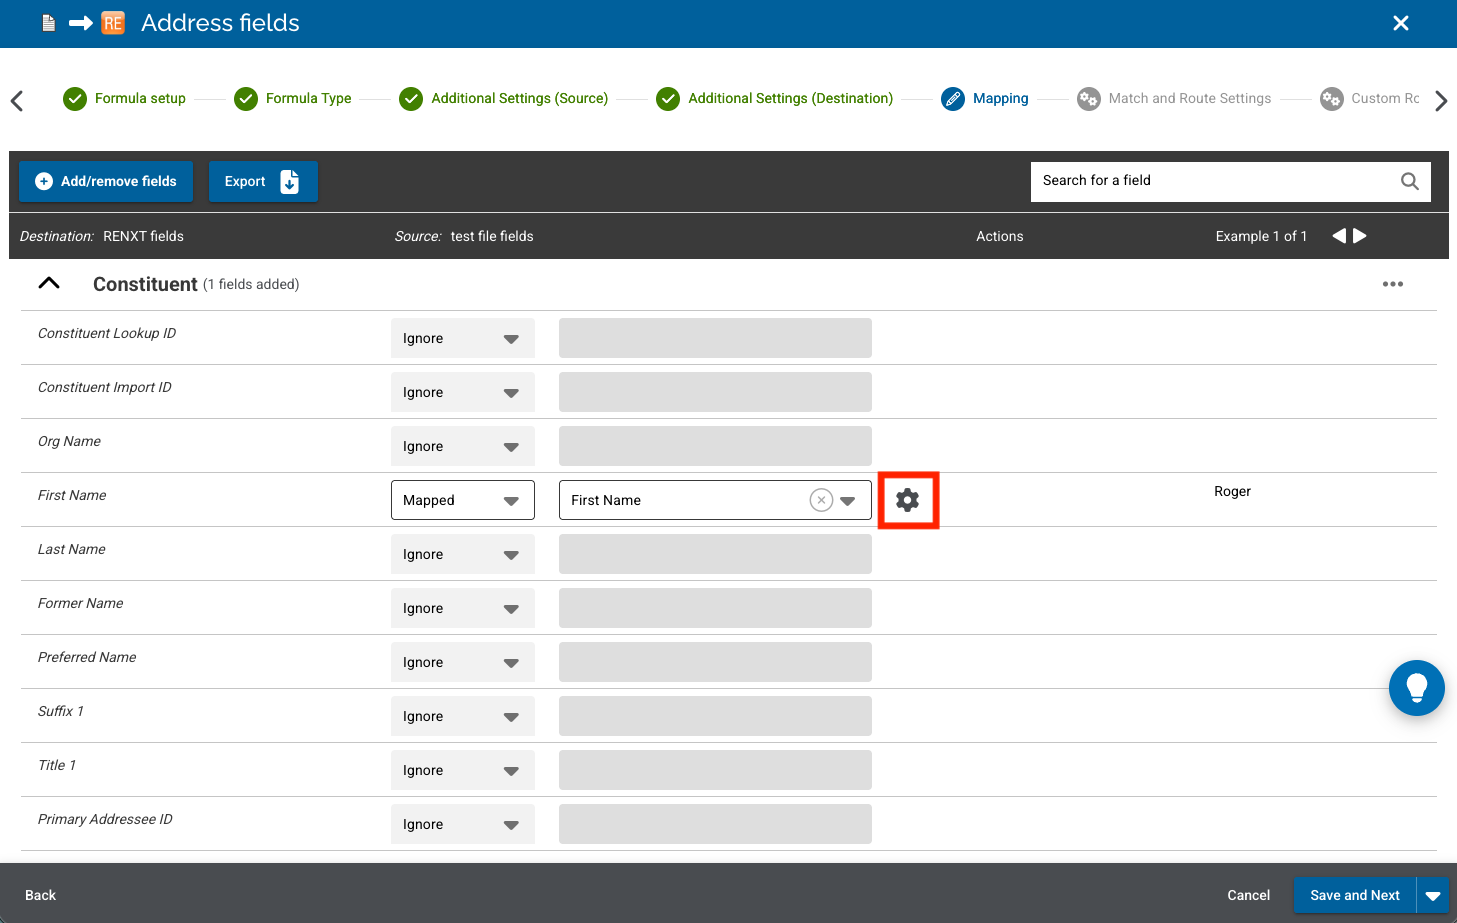Change First Name's Mapped dropdown
Screen dimensions: 1457x923
pos(462,500)
